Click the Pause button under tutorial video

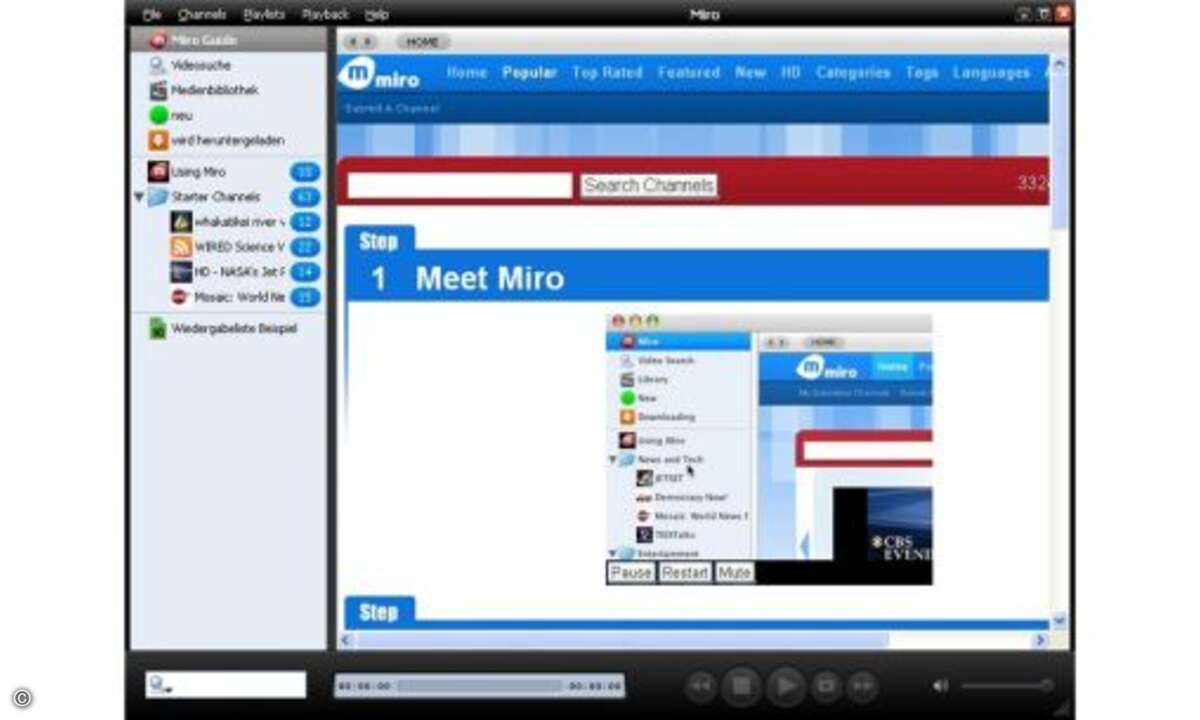pyautogui.click(x=631, y=573)
